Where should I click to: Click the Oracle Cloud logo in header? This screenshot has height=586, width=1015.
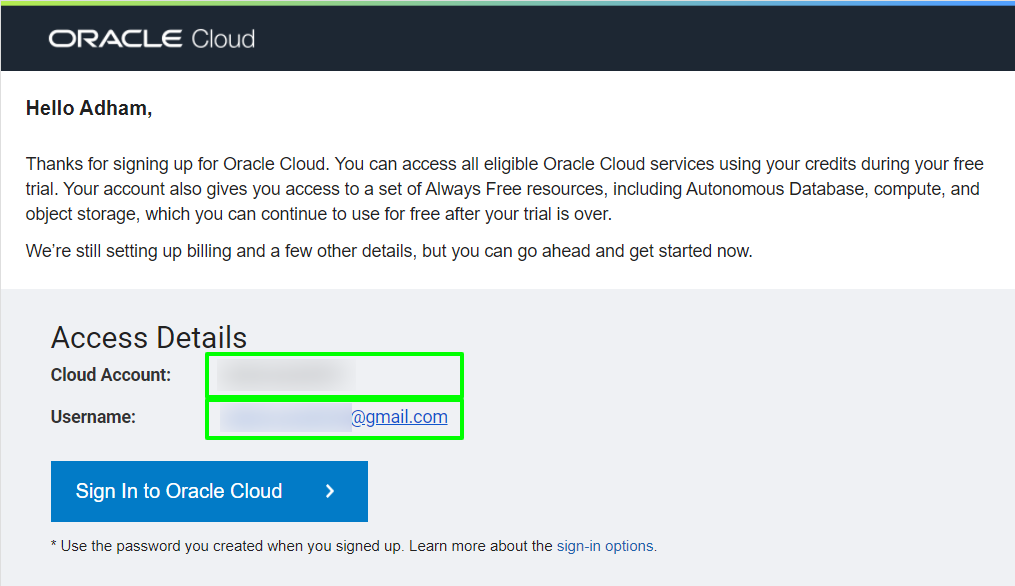point(151,39)
